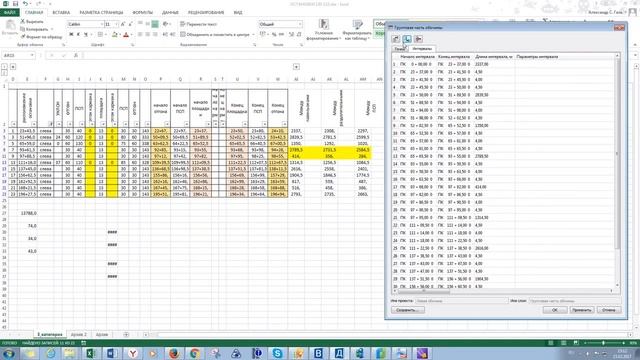Screen dimensions: 640x360
Task: Switch to Page Layout view in the status bar
Action: [563, 343]
